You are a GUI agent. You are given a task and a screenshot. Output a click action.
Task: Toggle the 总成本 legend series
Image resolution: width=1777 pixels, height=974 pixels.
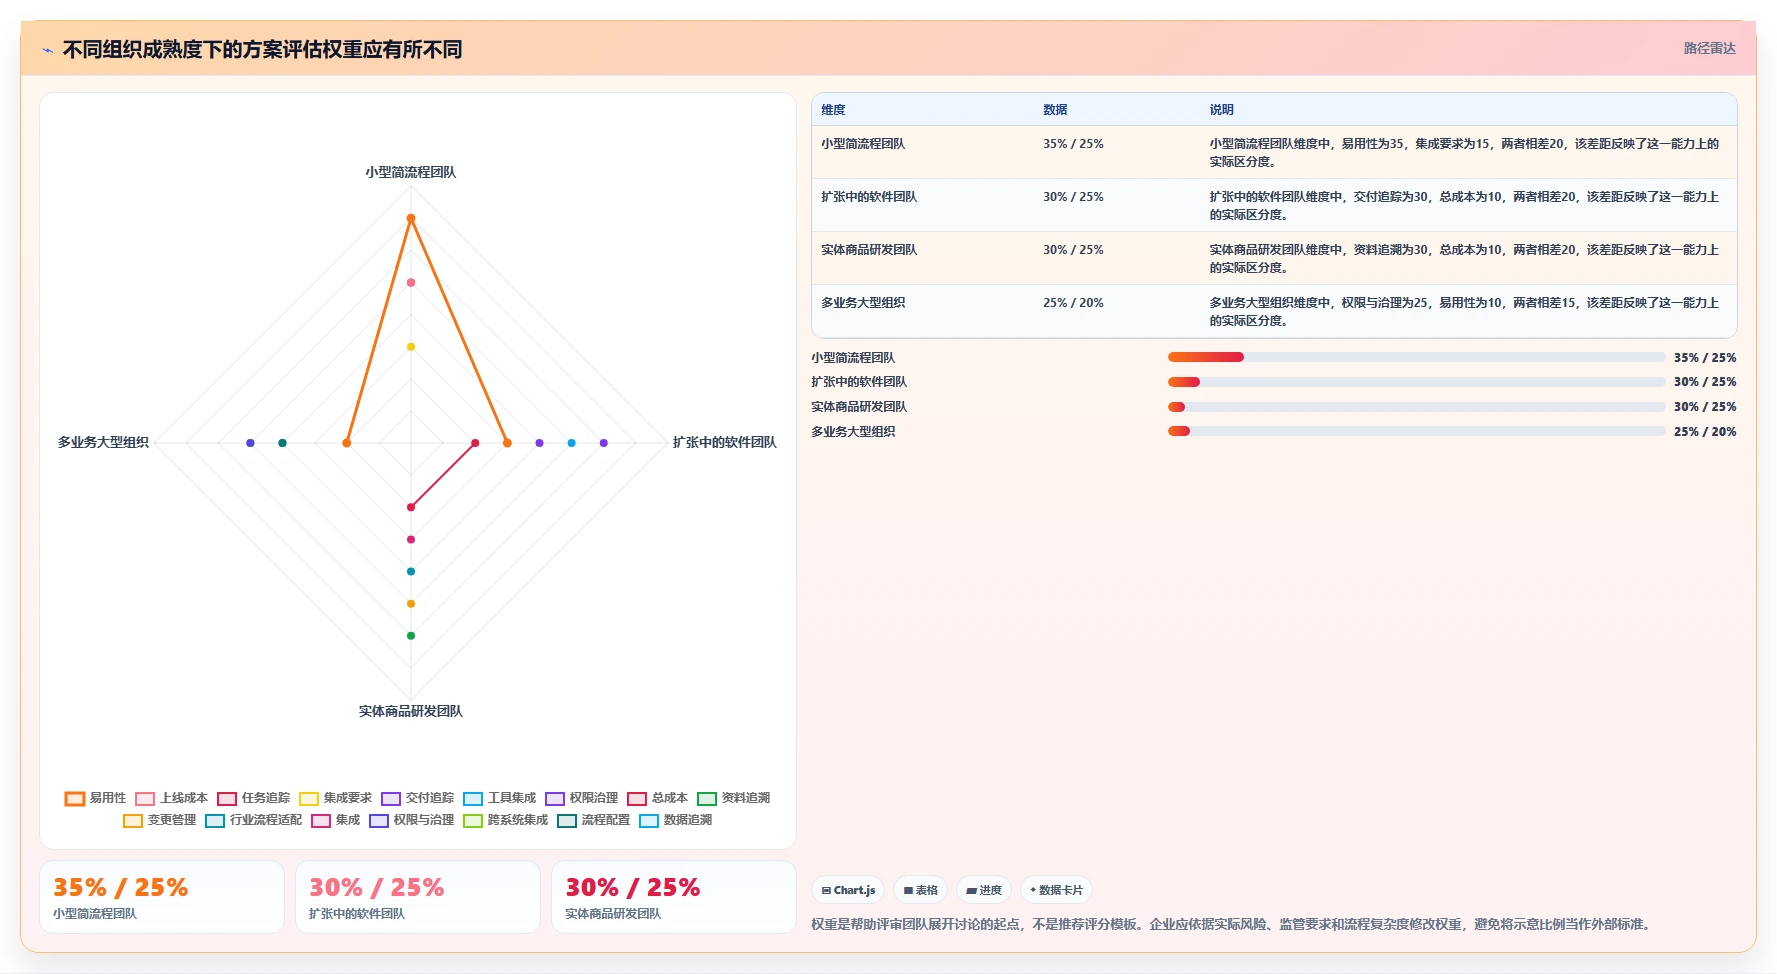(x=658, y=798)
